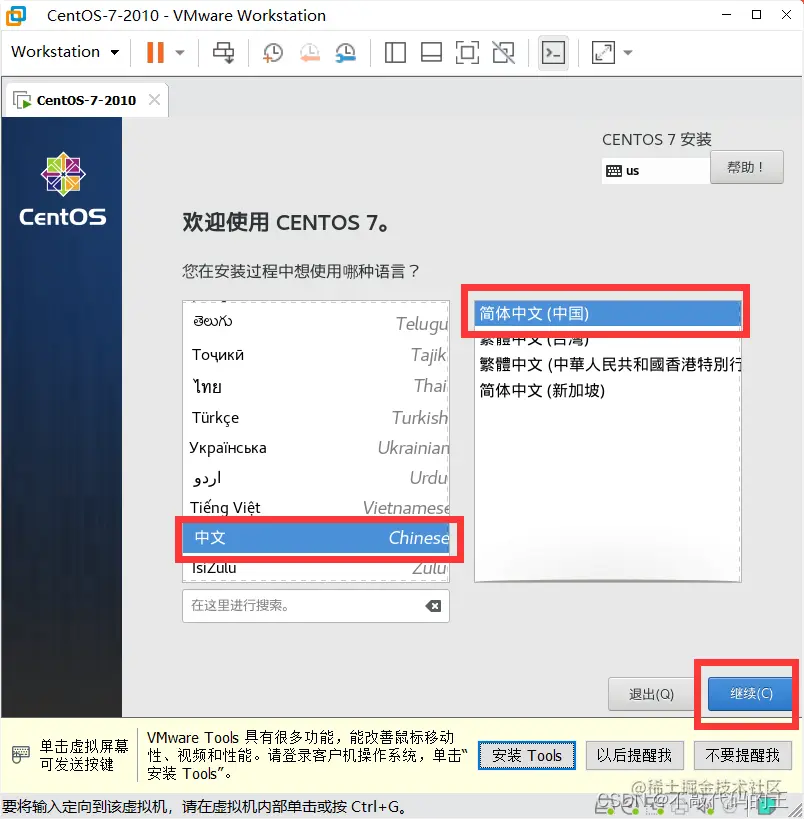804x819 pixels.
Task: Click the 帮助! help button
Action: point(747,167)
